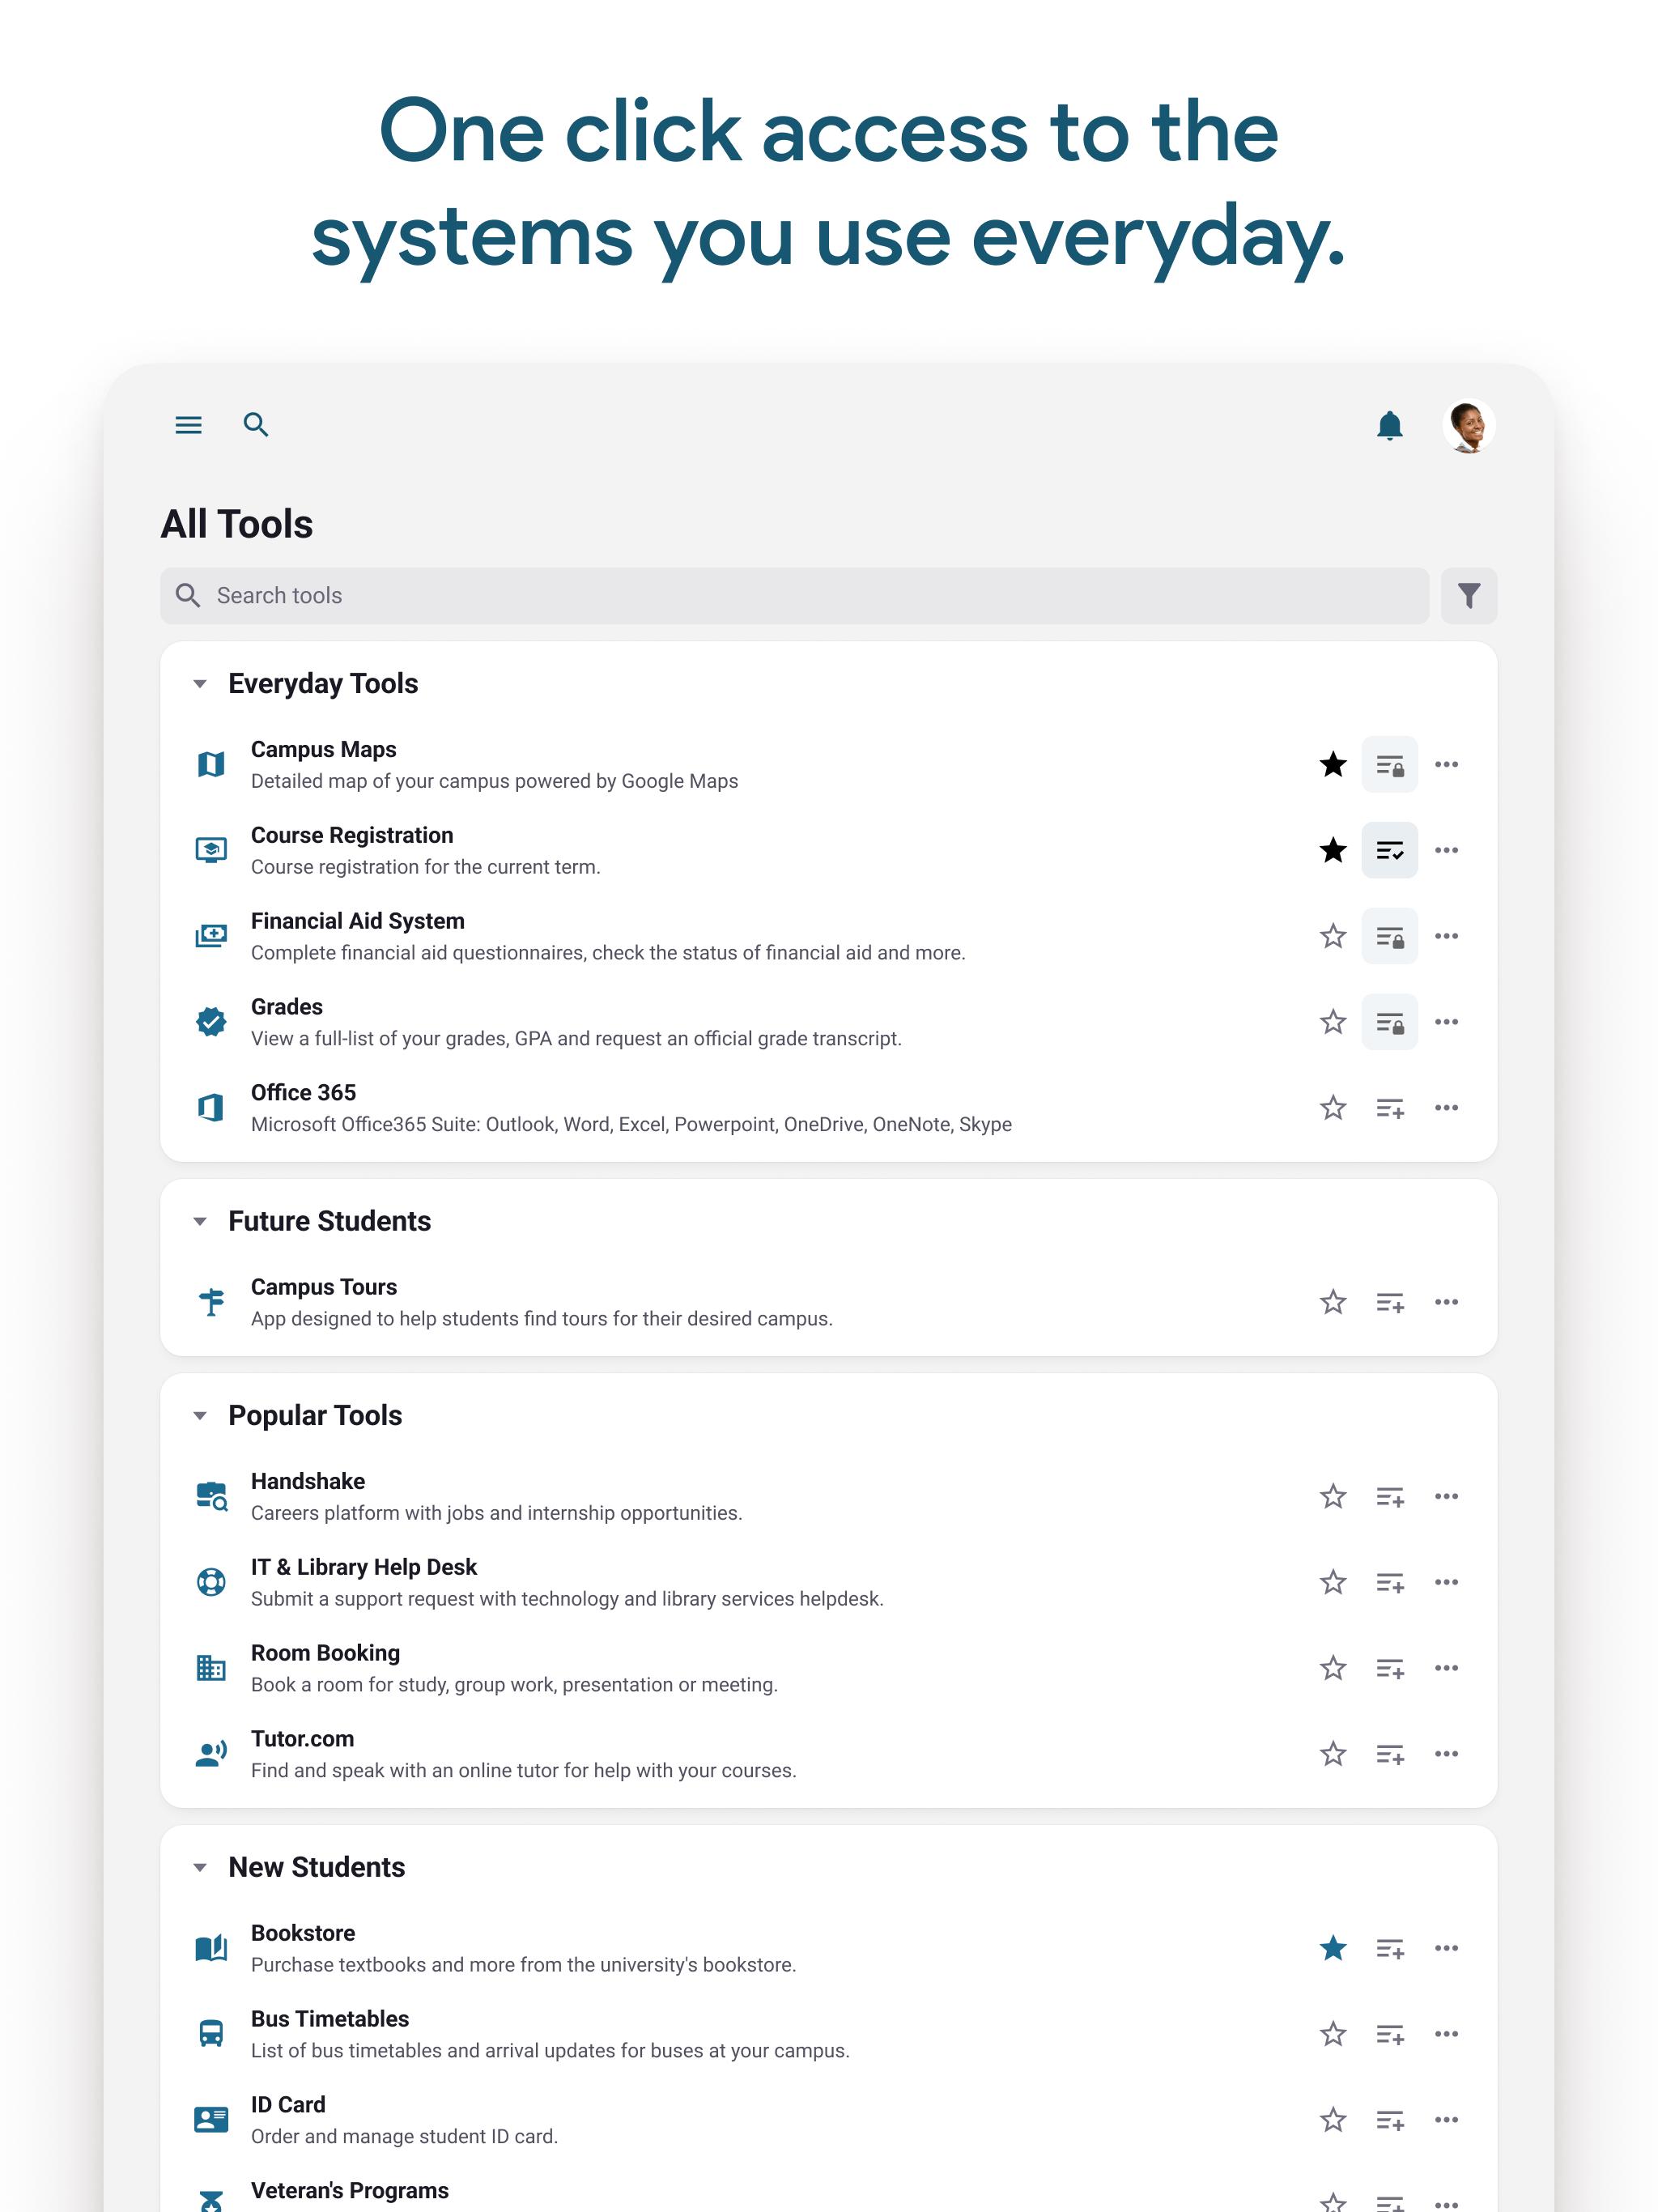The height and width of the screenshot is (2212, 1658).
Task: Click the Office 365 logo icon
Action: point(211,1108)
